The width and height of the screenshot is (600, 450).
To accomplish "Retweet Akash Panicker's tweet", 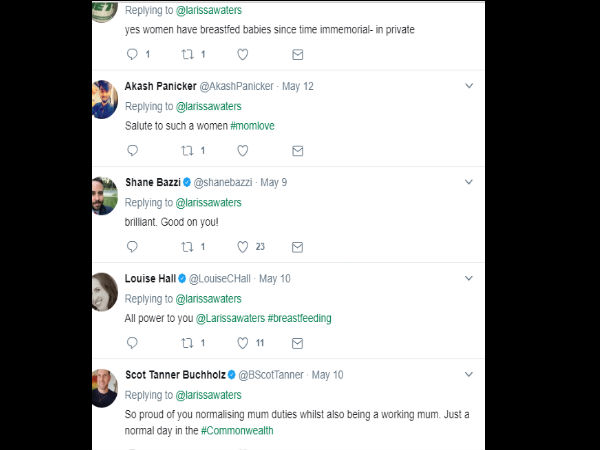I will click(x=186, y=150).
